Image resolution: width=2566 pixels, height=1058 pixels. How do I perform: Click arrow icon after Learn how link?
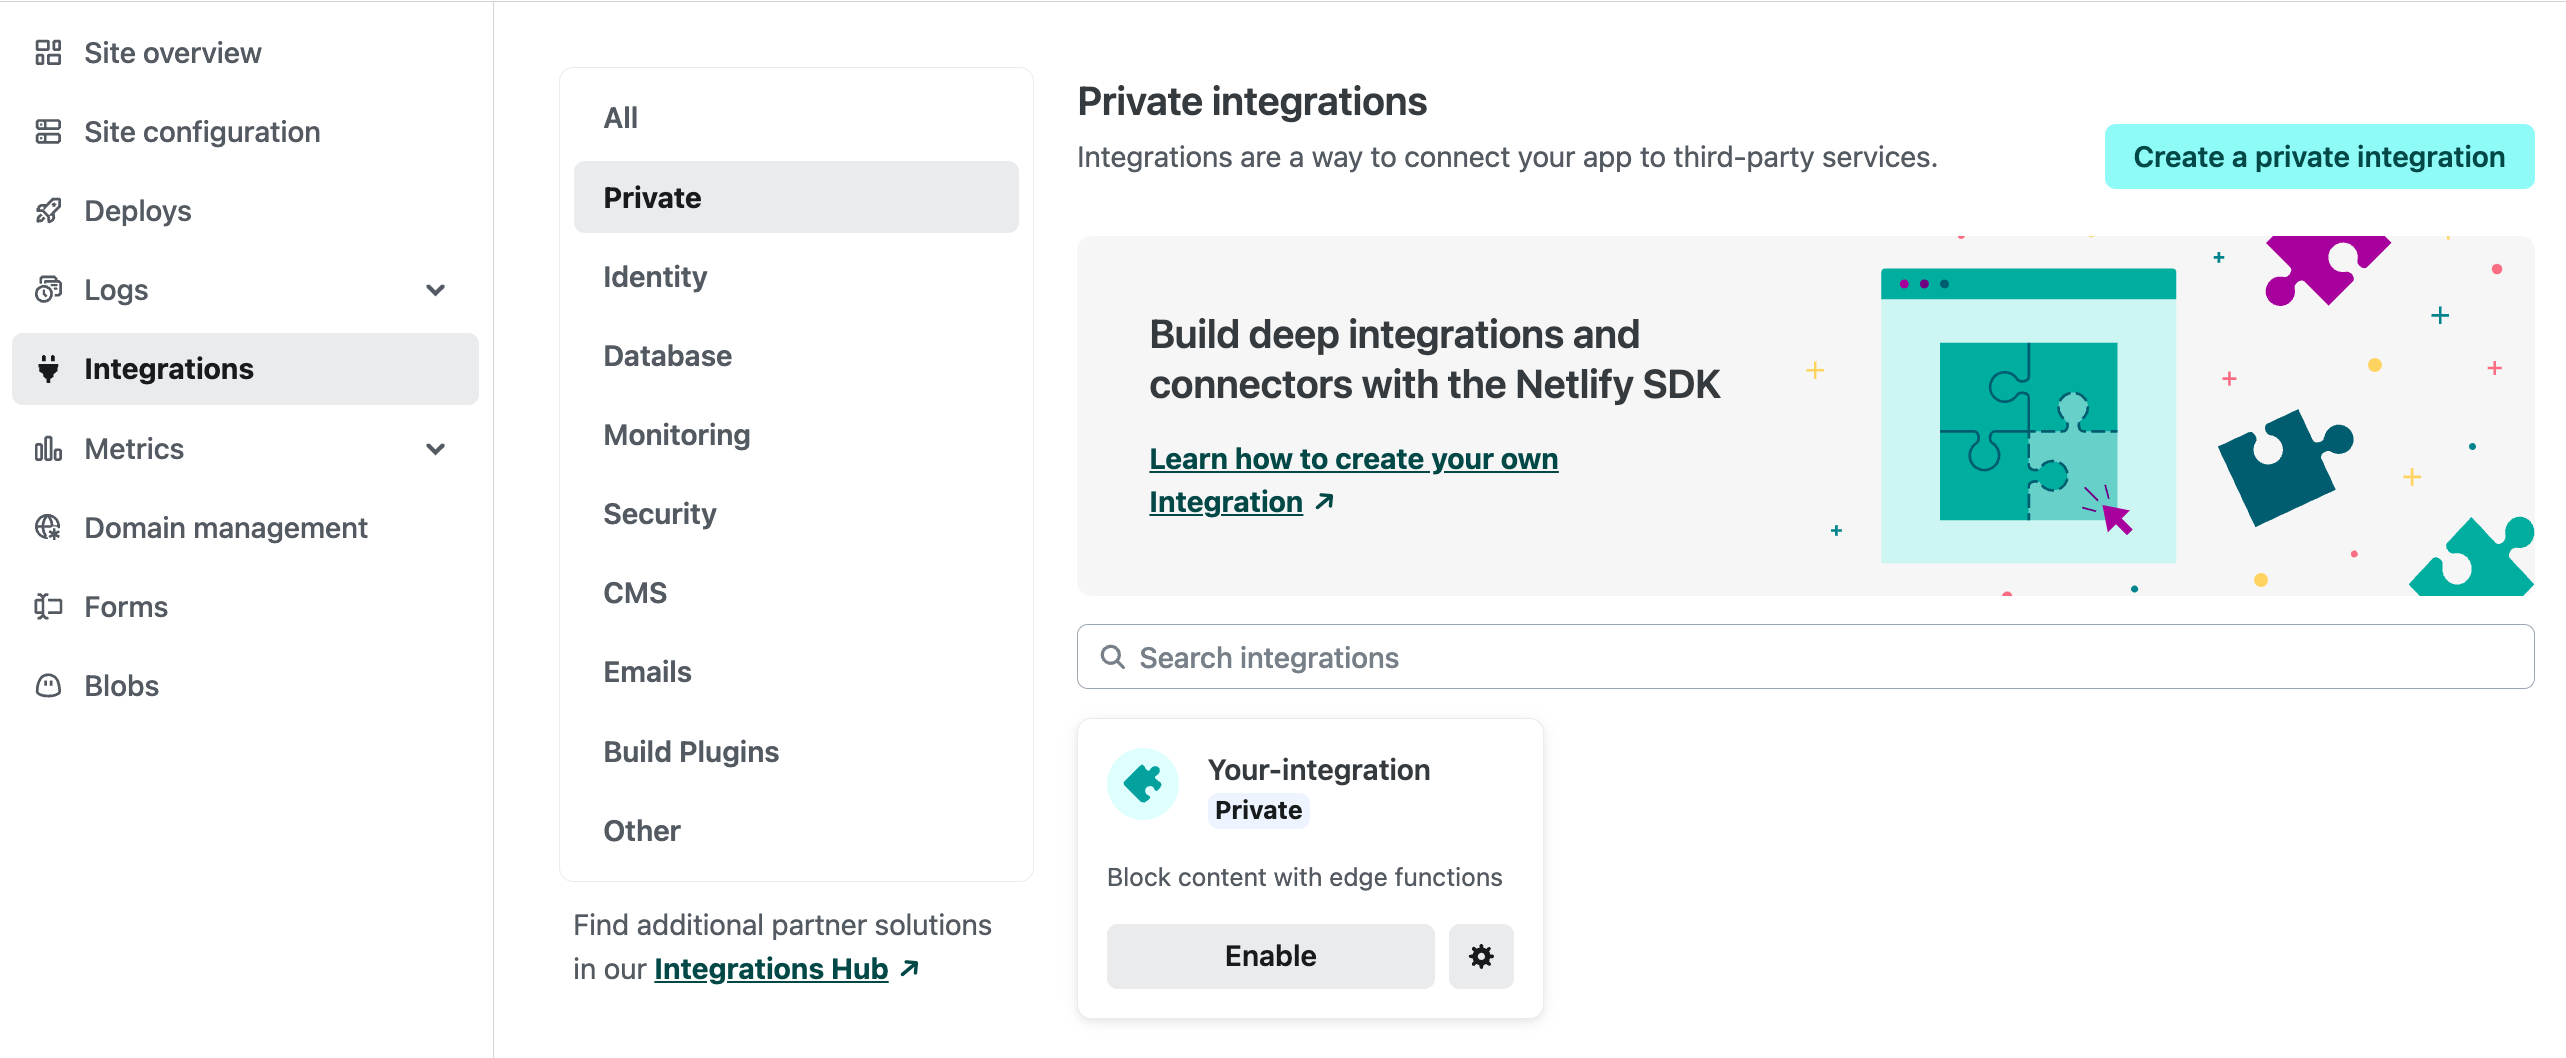1324,501
